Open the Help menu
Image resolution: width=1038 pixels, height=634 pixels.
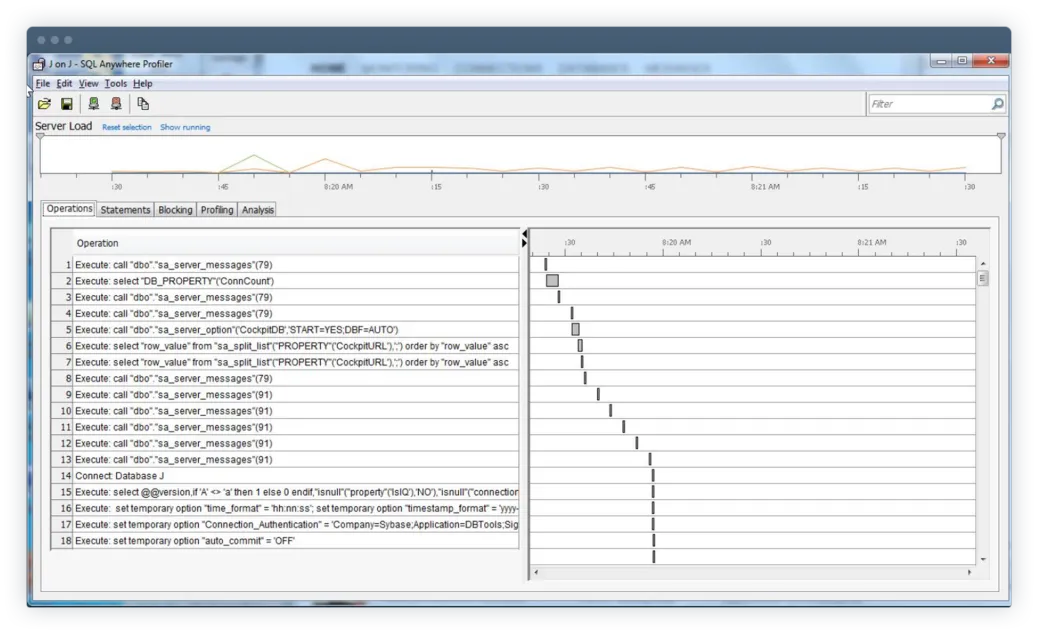tap(142, 84)
